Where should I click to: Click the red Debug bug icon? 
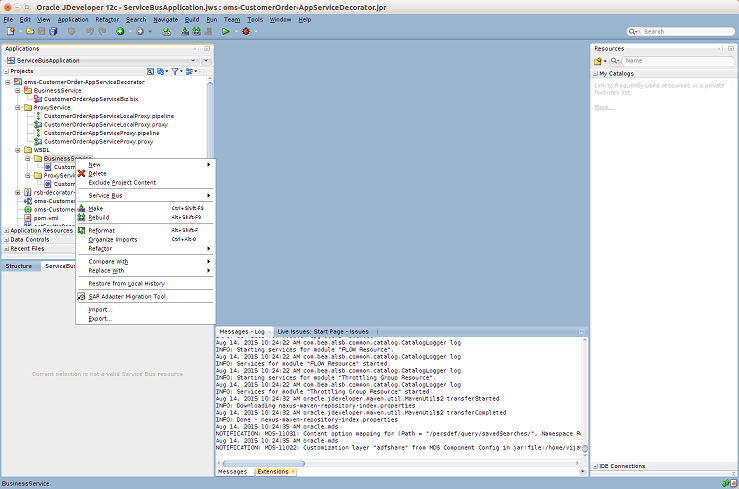[244, 31]
